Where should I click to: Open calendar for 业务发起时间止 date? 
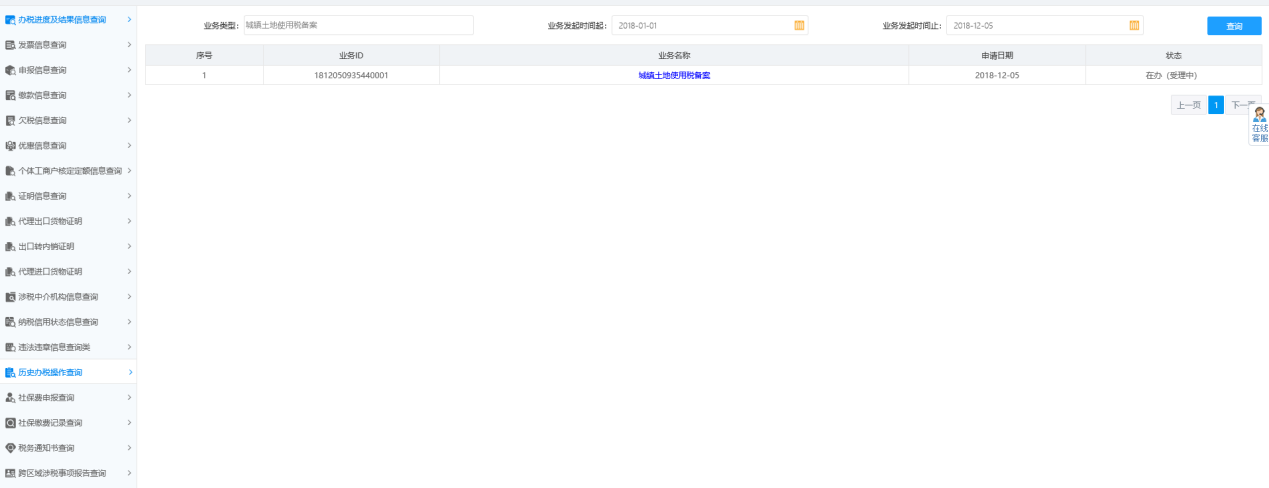[x=1134, y=25]
